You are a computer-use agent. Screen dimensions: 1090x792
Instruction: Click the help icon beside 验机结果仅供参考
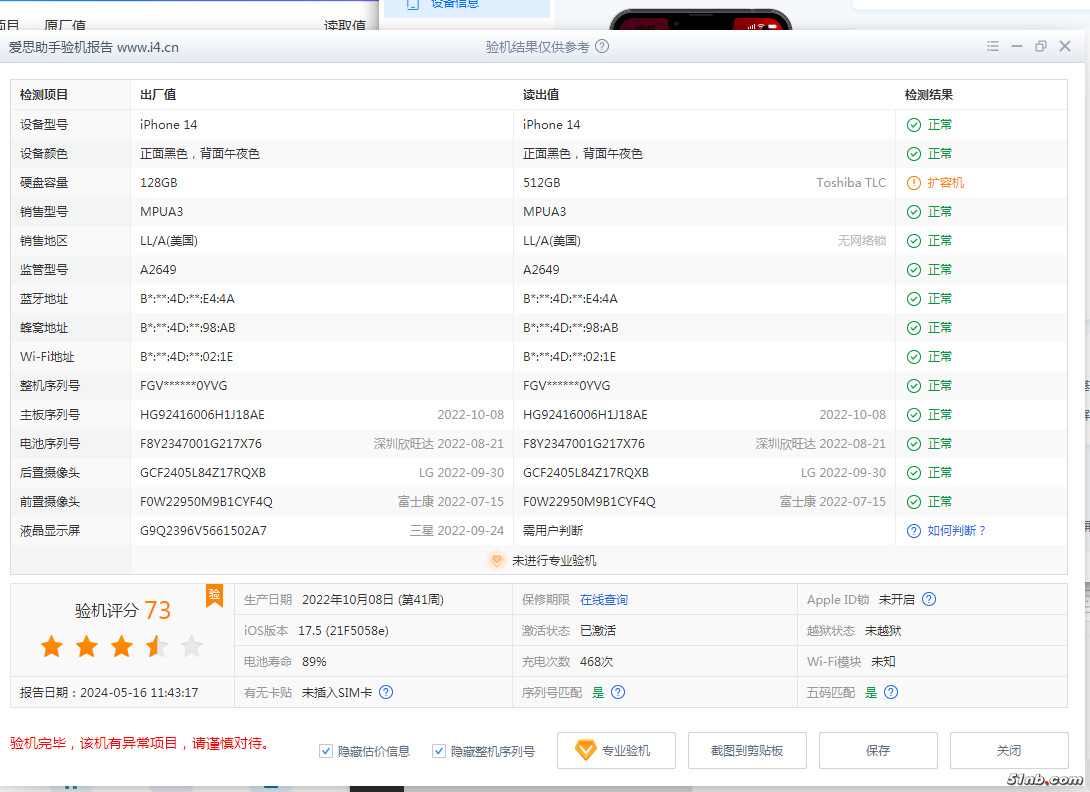click(x=602, y=47)
